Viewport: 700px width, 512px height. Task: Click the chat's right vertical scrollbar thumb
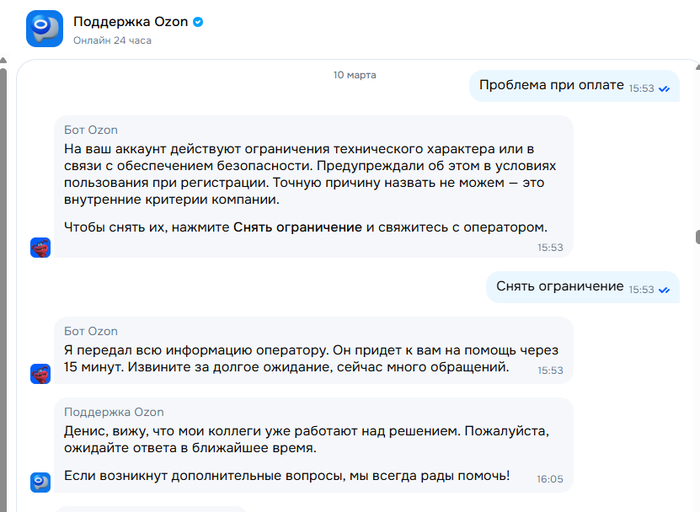pyautogui.click(x=697, y=237)
